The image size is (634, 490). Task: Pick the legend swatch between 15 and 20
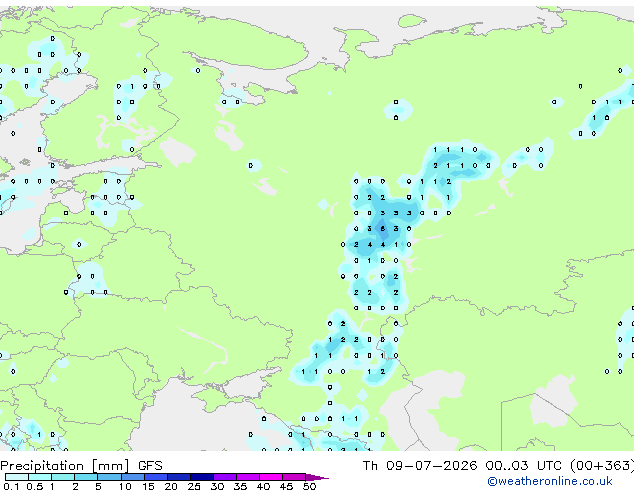(x=156, y=477)
